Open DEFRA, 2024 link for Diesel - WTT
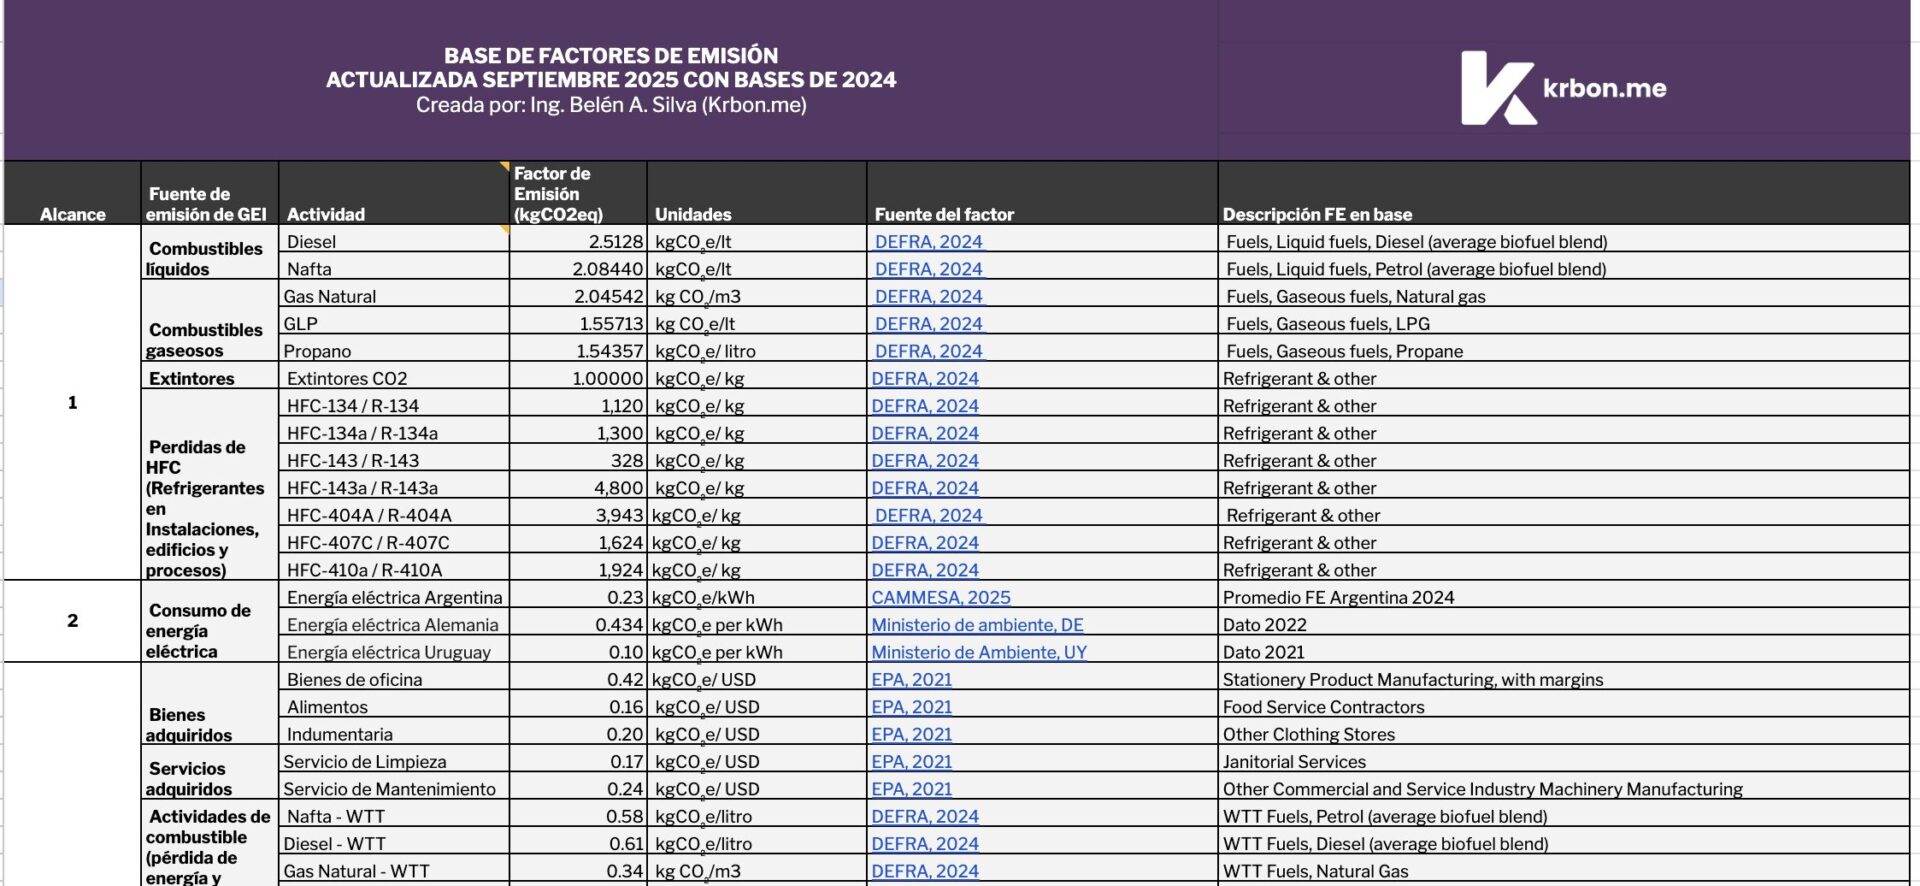 925,844
